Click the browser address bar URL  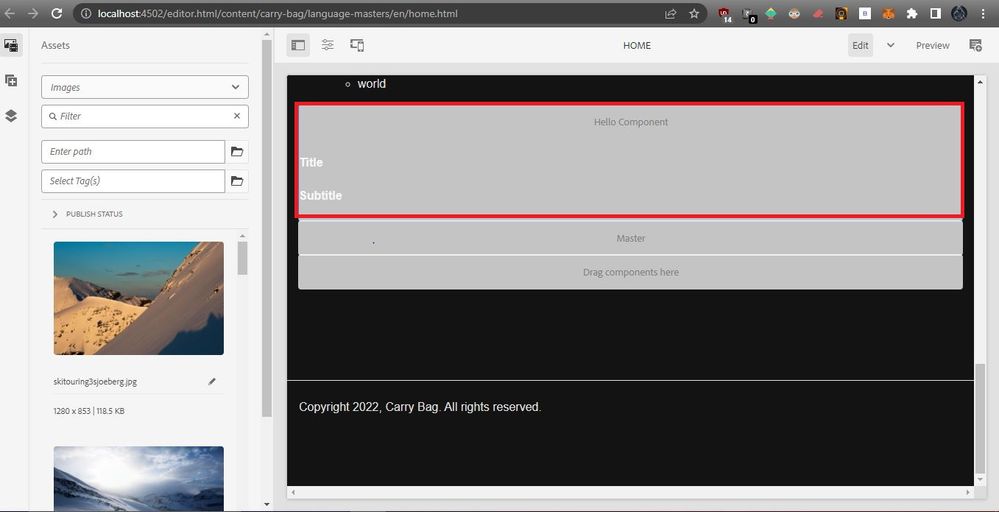277,13
